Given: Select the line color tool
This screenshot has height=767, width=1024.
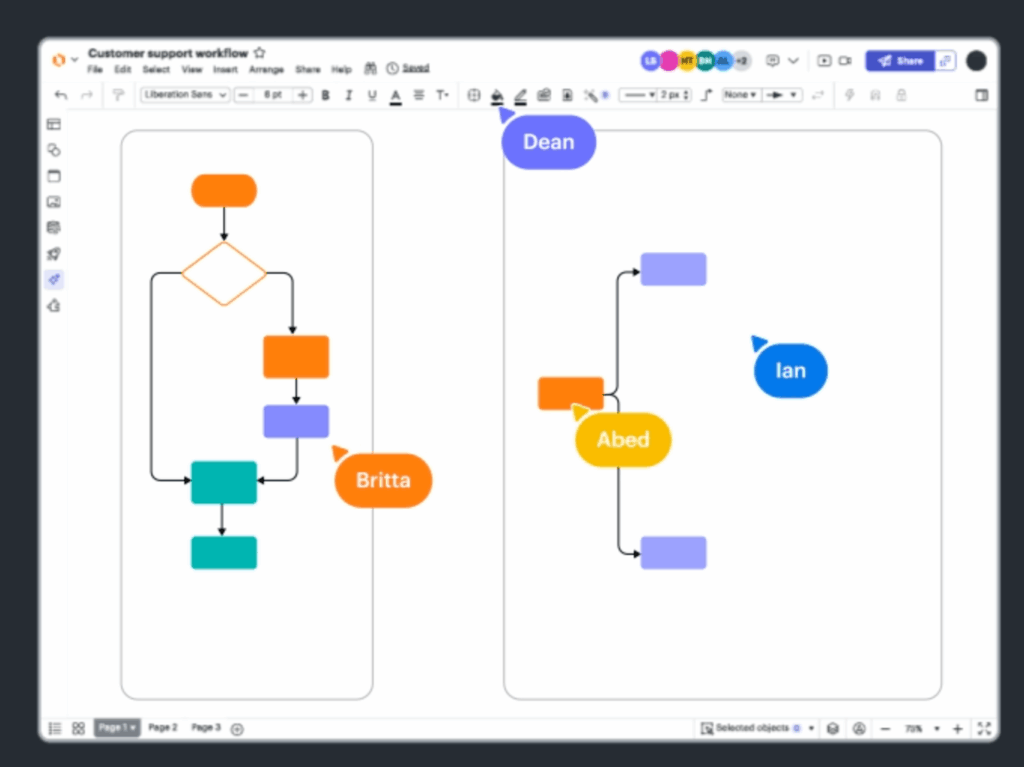Looking at the screenshot, I should (520, 95).
